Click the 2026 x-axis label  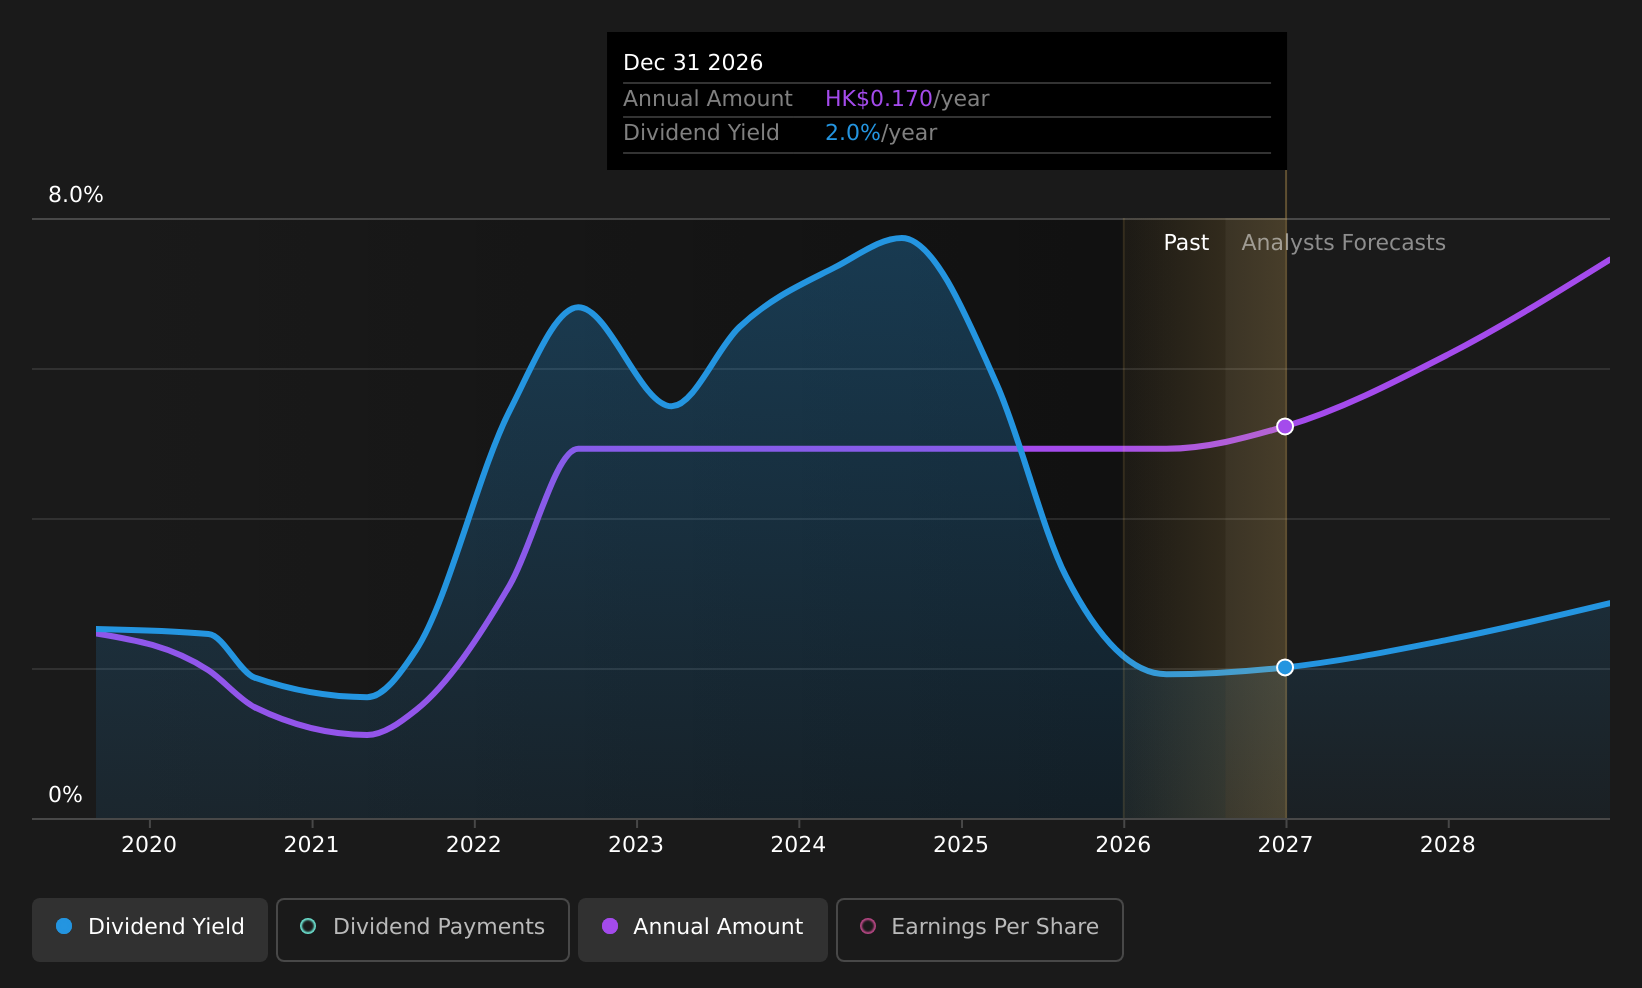tap(1123, 845)
